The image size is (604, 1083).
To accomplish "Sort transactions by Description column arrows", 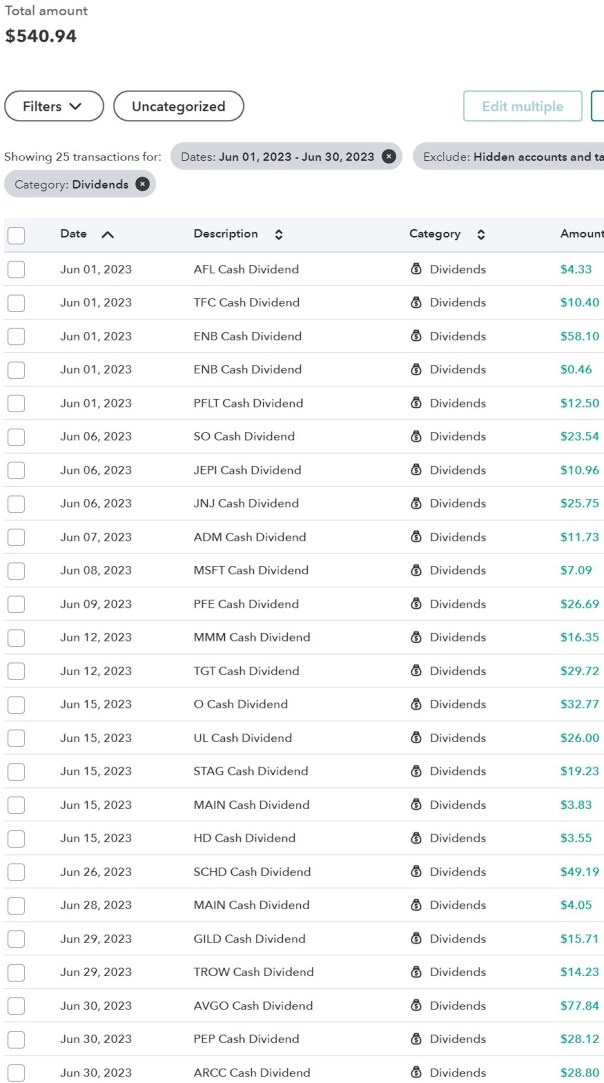I will point(279,234).
